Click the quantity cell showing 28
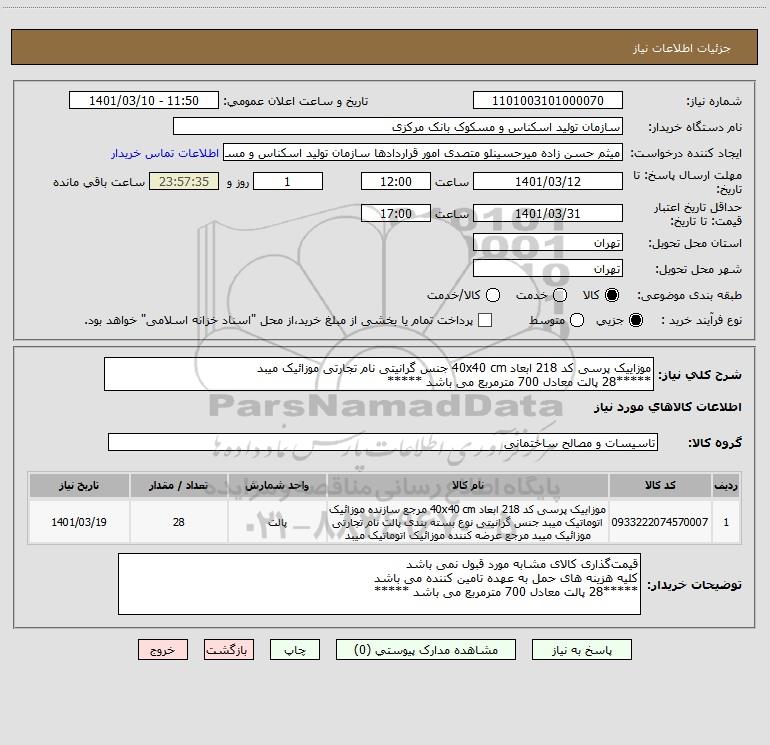 point(179,522)
